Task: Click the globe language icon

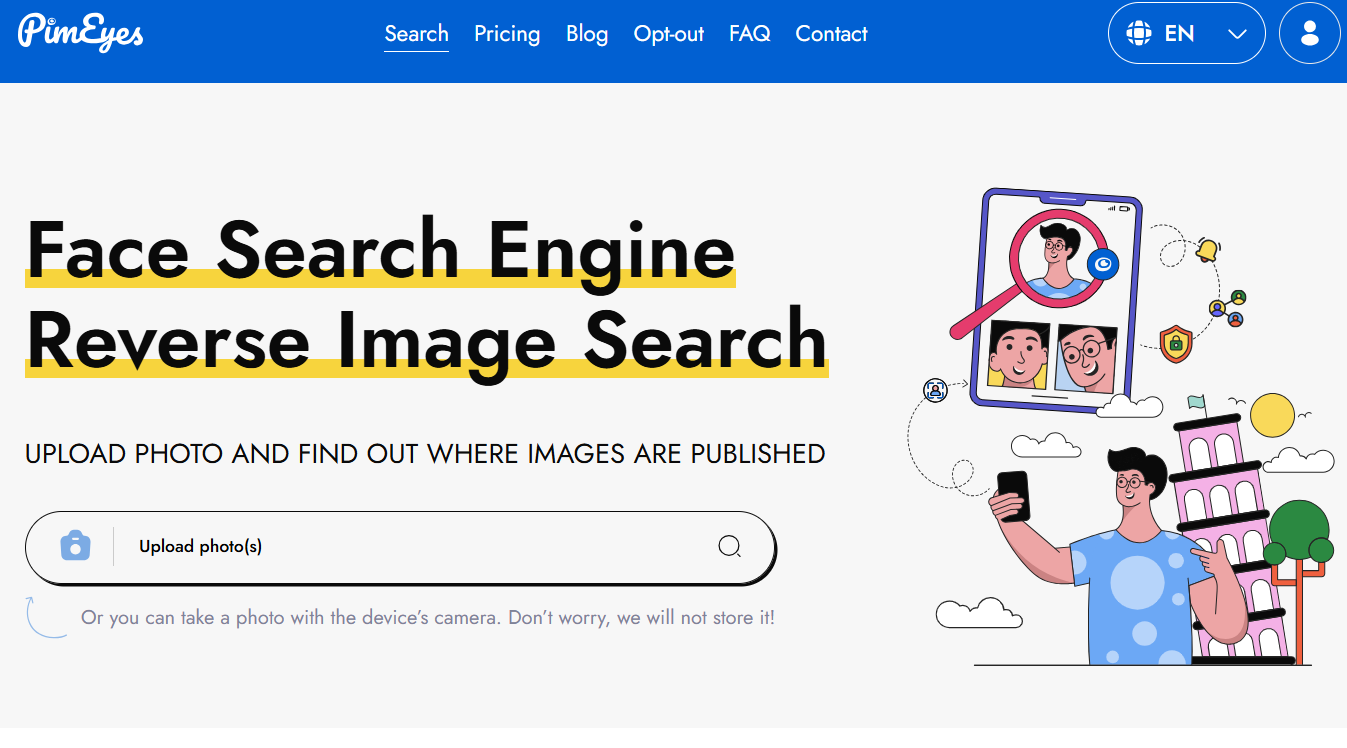Action: coord(1138,34)
